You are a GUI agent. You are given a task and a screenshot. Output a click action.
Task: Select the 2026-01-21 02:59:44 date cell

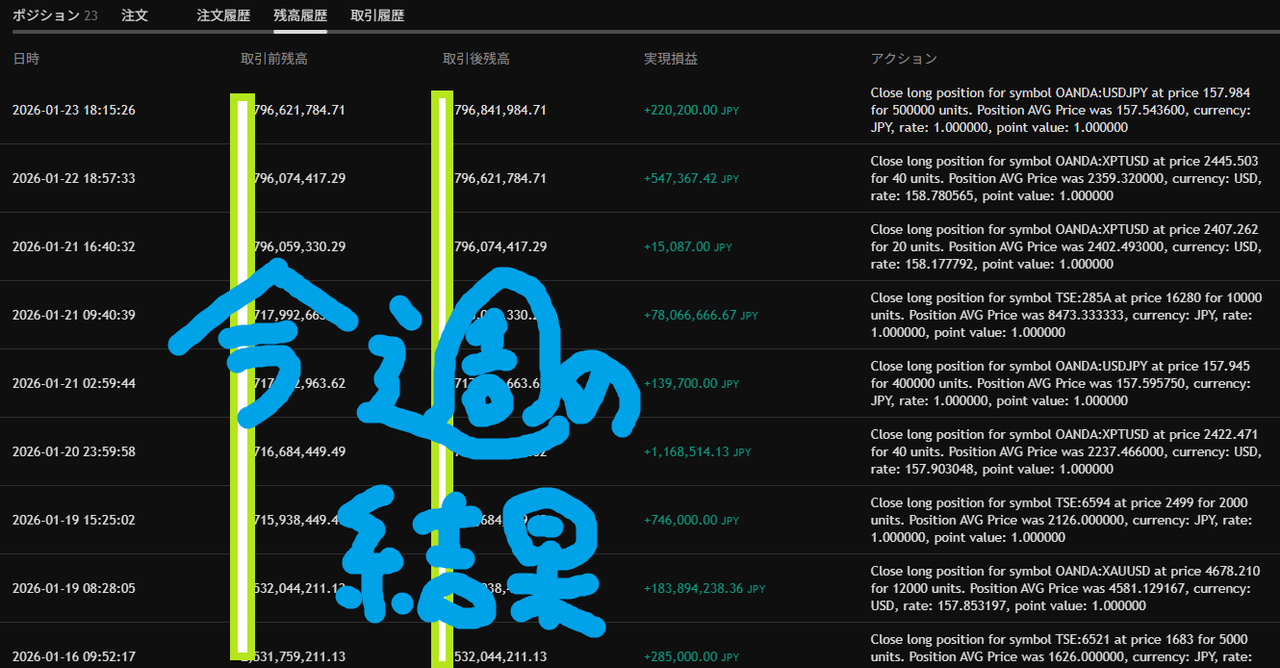[73, 383]
